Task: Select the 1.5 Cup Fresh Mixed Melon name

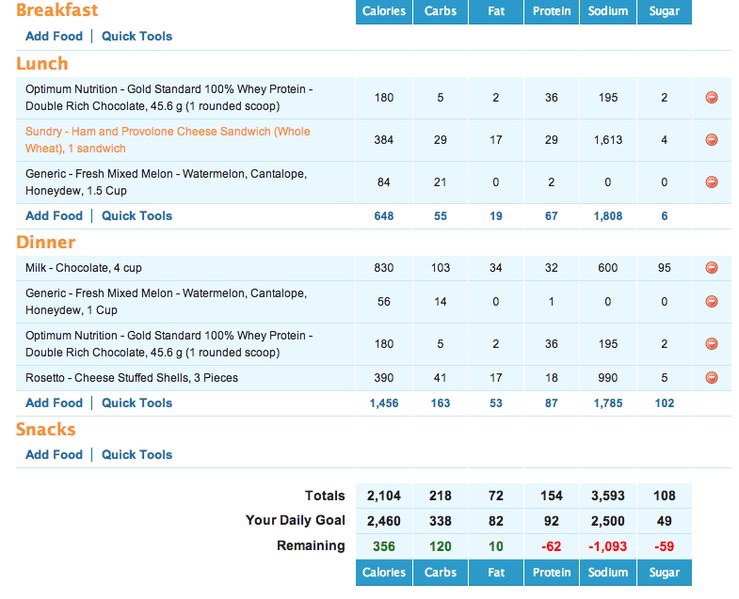Action: pos(166,182)
